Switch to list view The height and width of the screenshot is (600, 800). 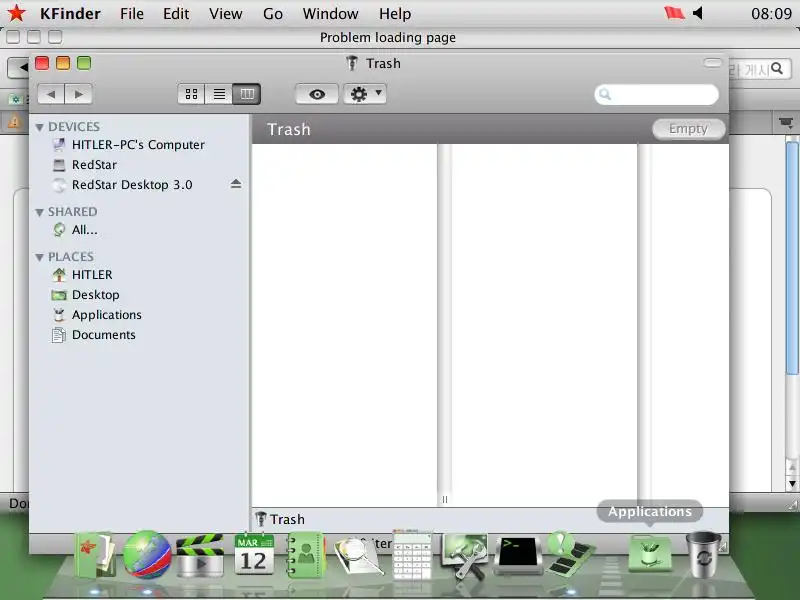[219, 94]
